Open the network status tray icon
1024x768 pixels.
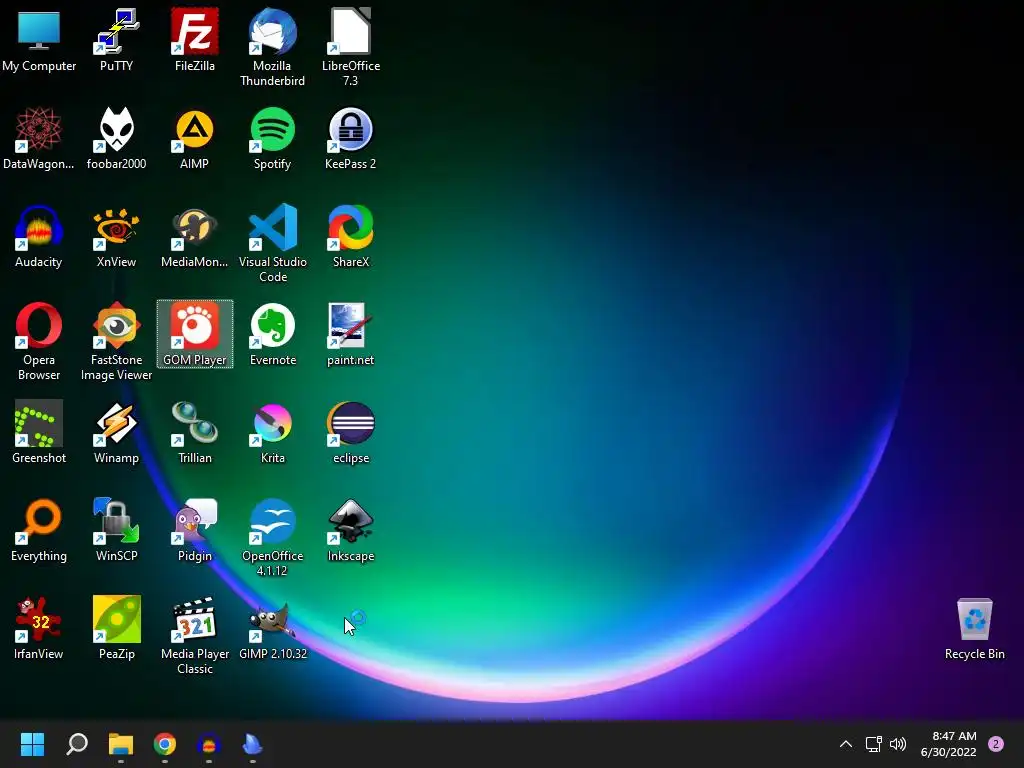(x=873, y=744)
